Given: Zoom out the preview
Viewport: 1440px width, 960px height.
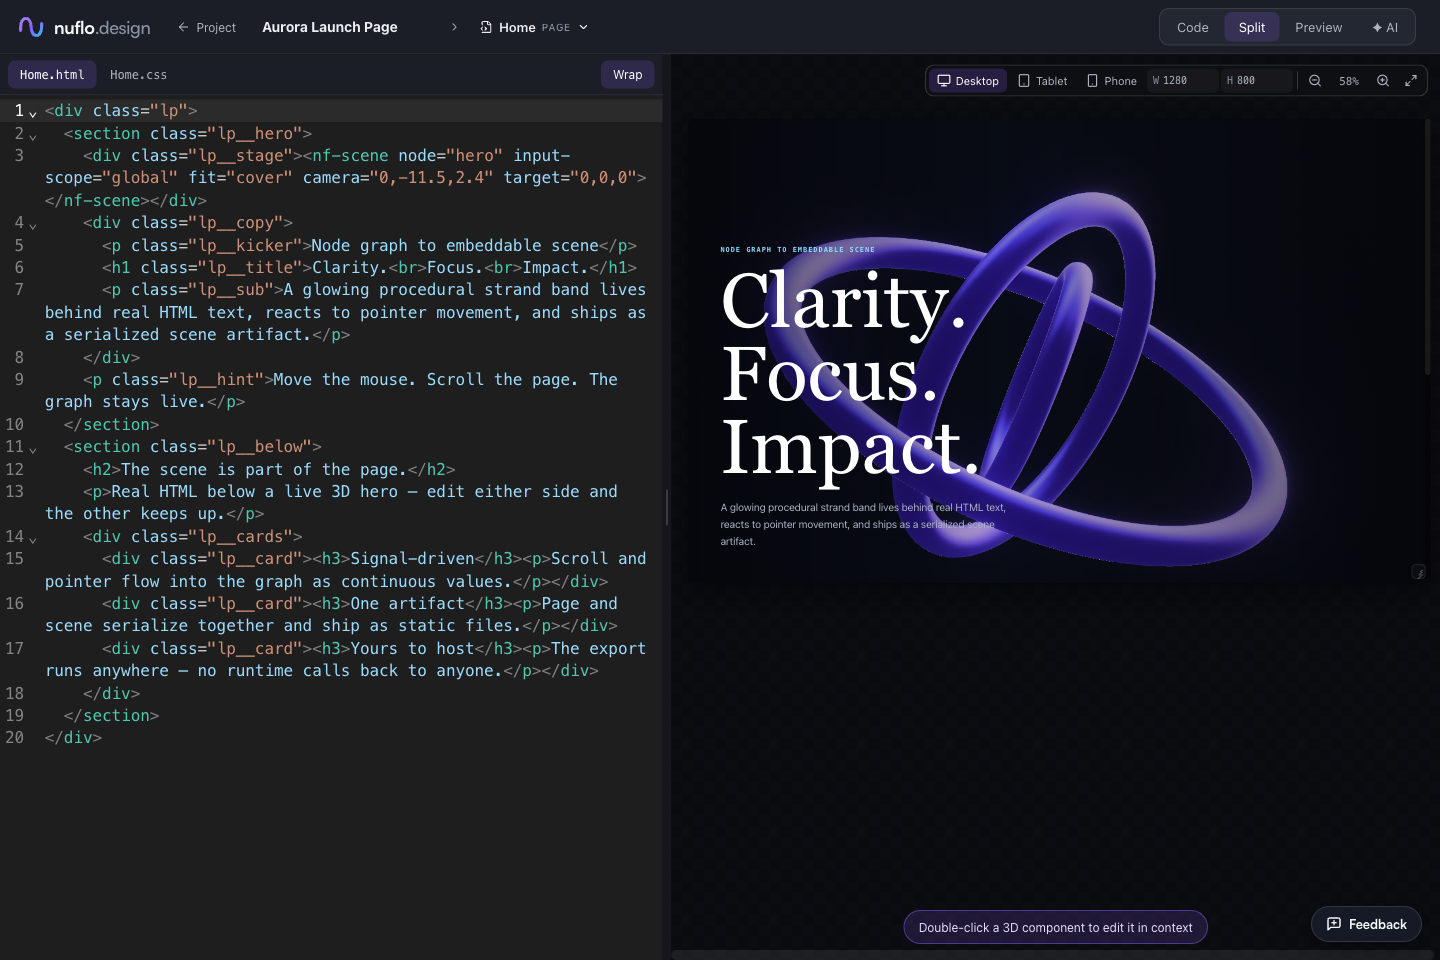Looking at the screenshot, I should point(1315,81).
